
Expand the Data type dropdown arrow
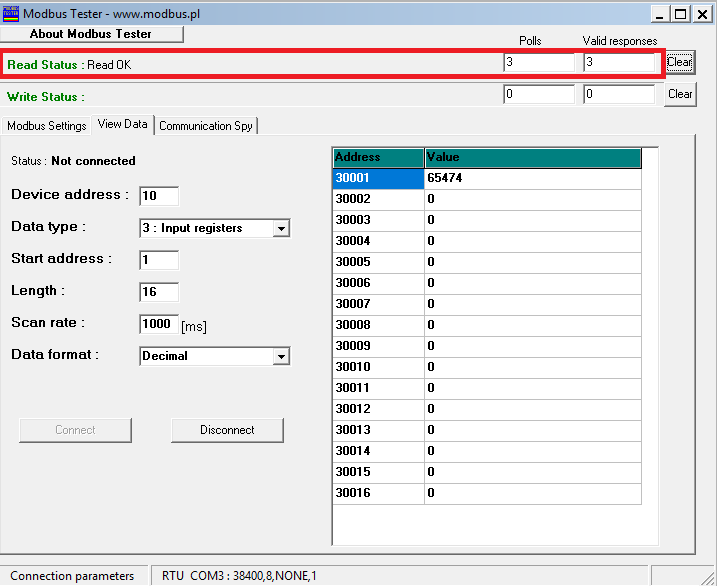coord(281,228)
